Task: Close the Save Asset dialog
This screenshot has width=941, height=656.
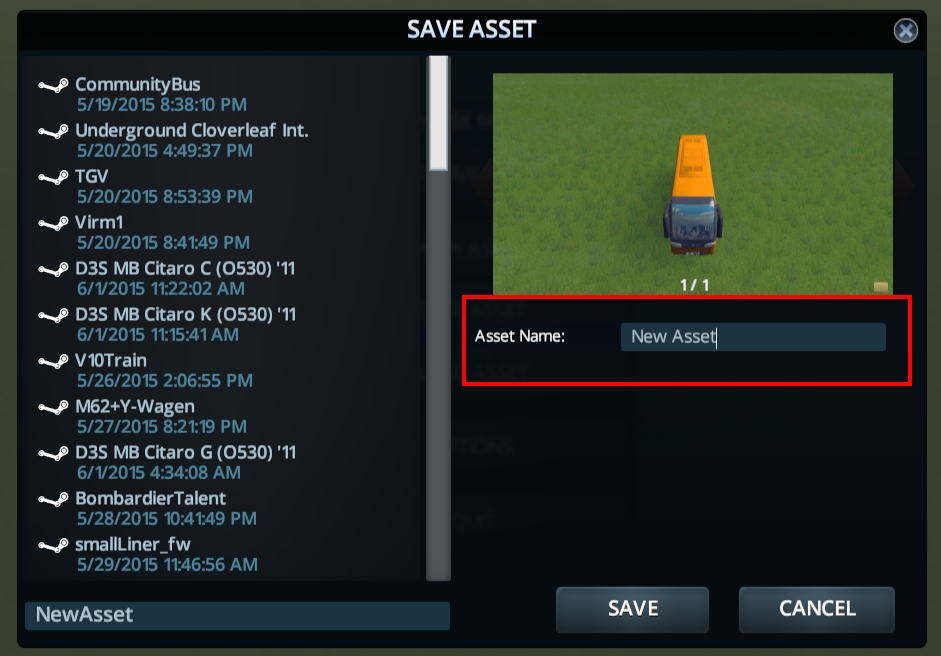Action: pyautogui.click(x=905, y=30)
